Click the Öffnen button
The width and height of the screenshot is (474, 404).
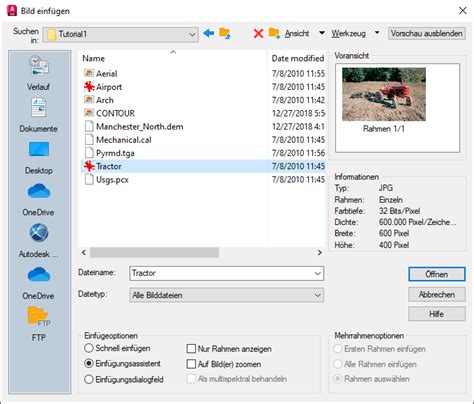pos(437,274)
